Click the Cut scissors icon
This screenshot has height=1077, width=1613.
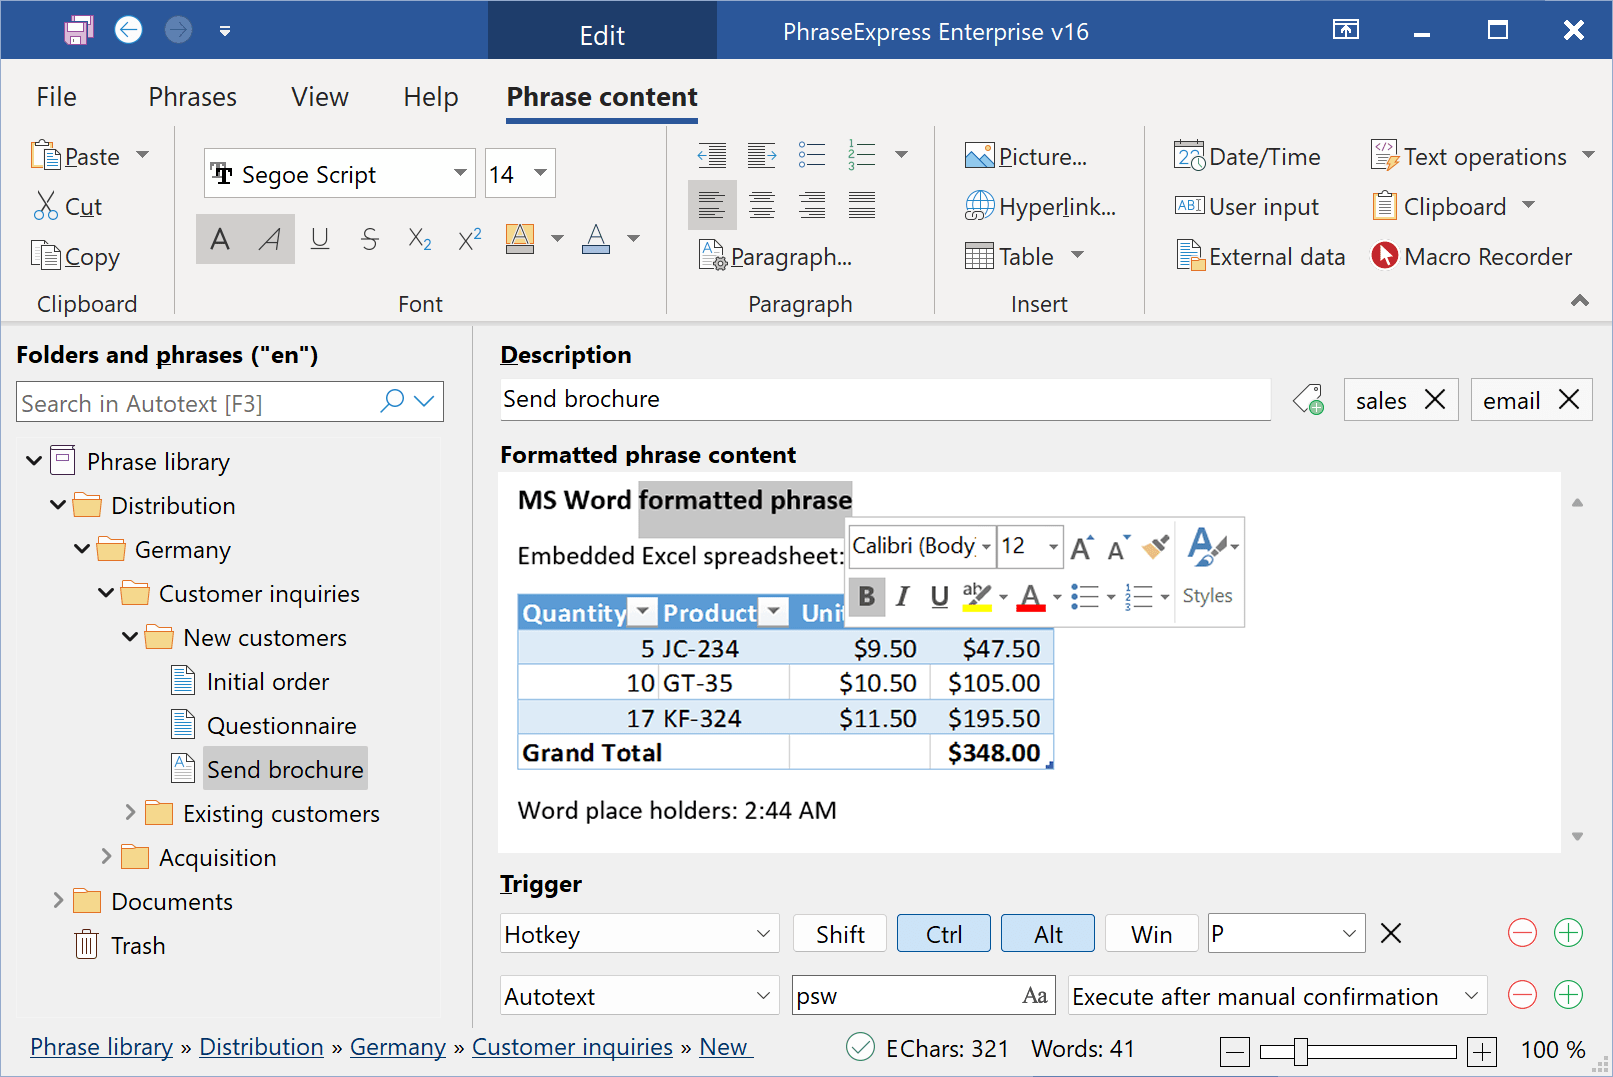46,206
